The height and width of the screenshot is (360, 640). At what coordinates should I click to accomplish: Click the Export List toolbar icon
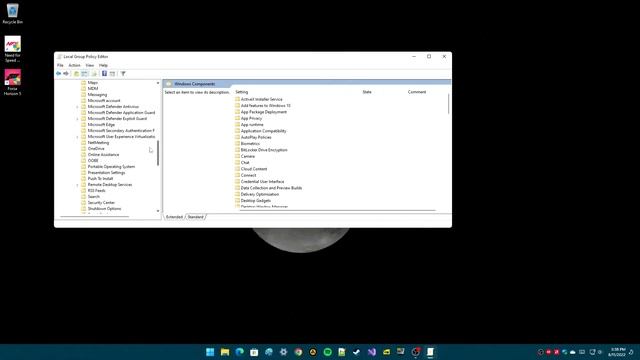[x=94, y=74]
